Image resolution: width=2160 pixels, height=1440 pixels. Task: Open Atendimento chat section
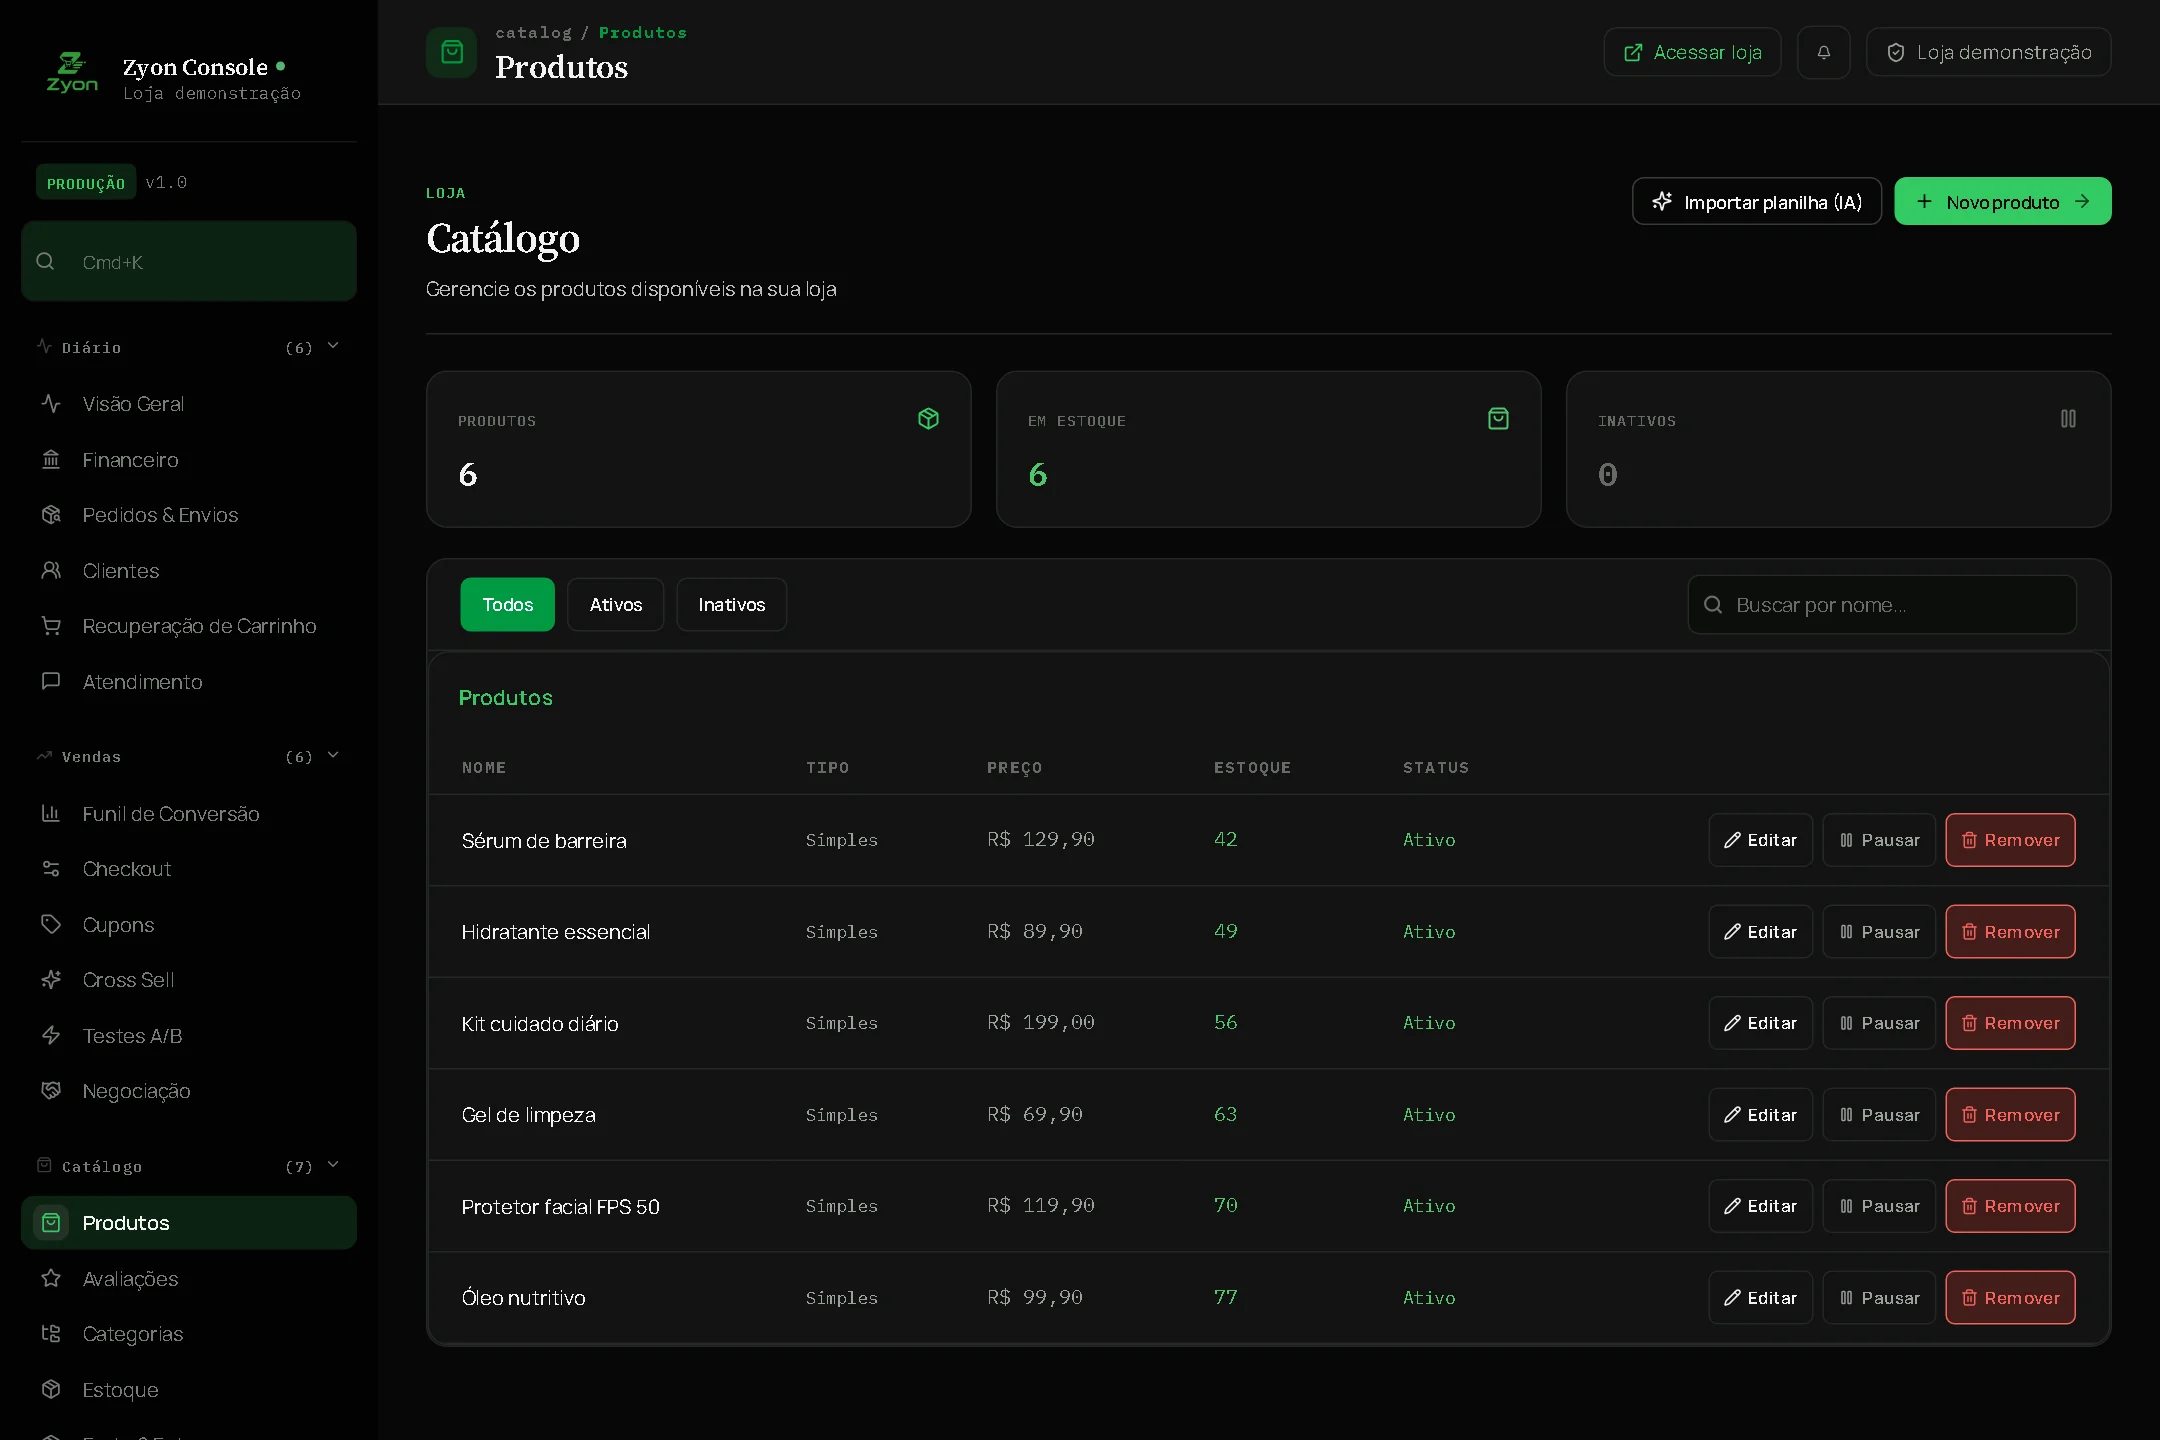189,682
